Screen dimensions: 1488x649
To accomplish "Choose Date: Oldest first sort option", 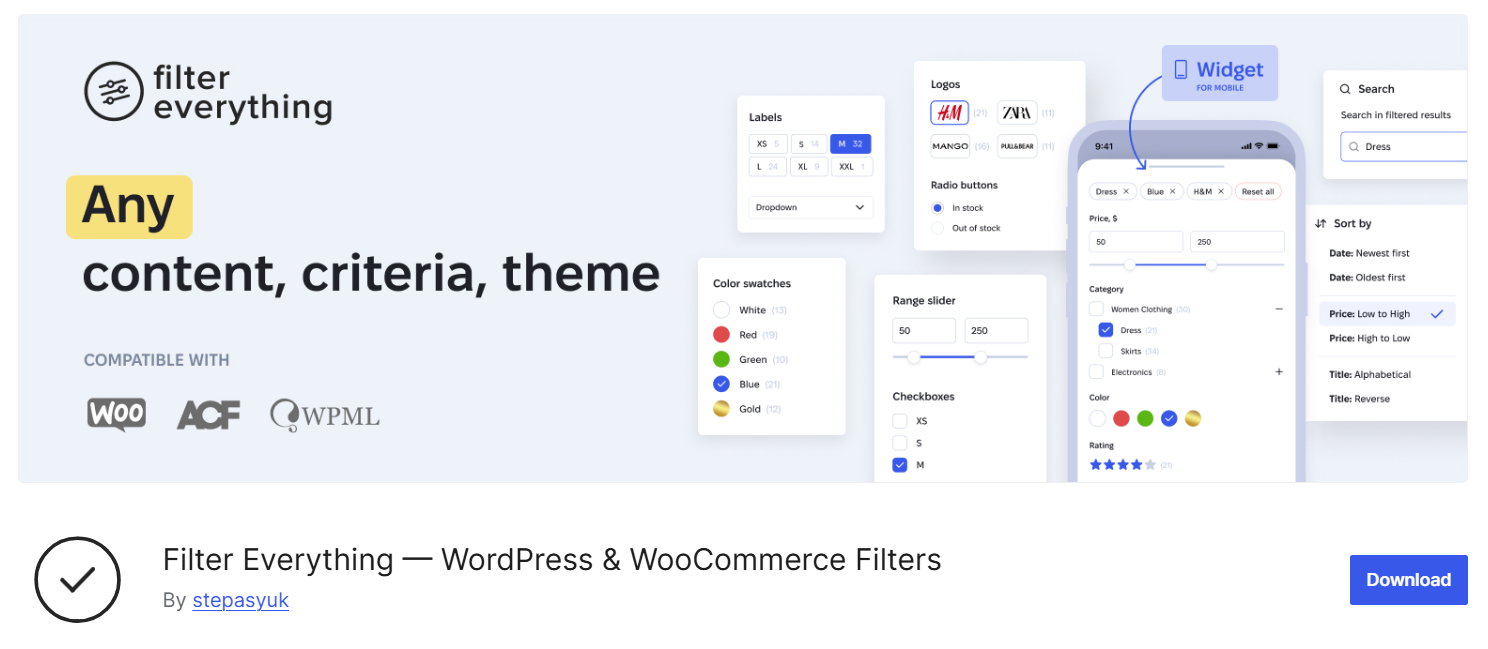I will coord(1367,277).
